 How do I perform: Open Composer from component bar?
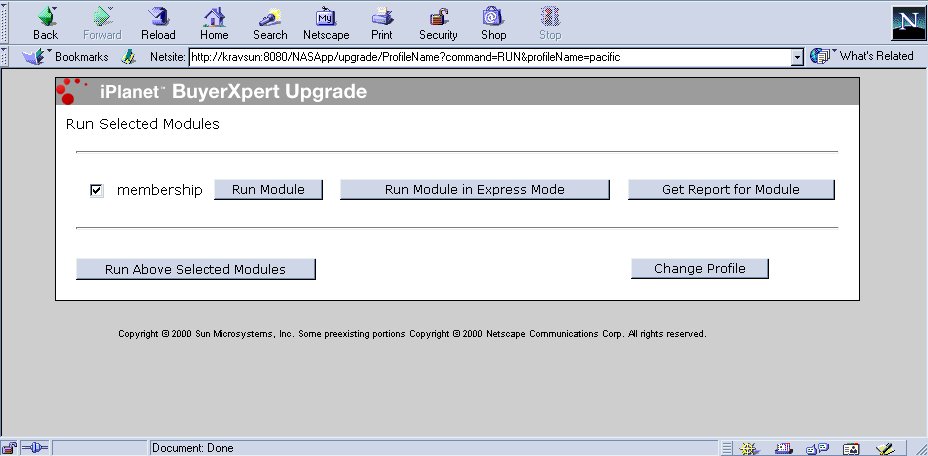[x=885, y=449]
